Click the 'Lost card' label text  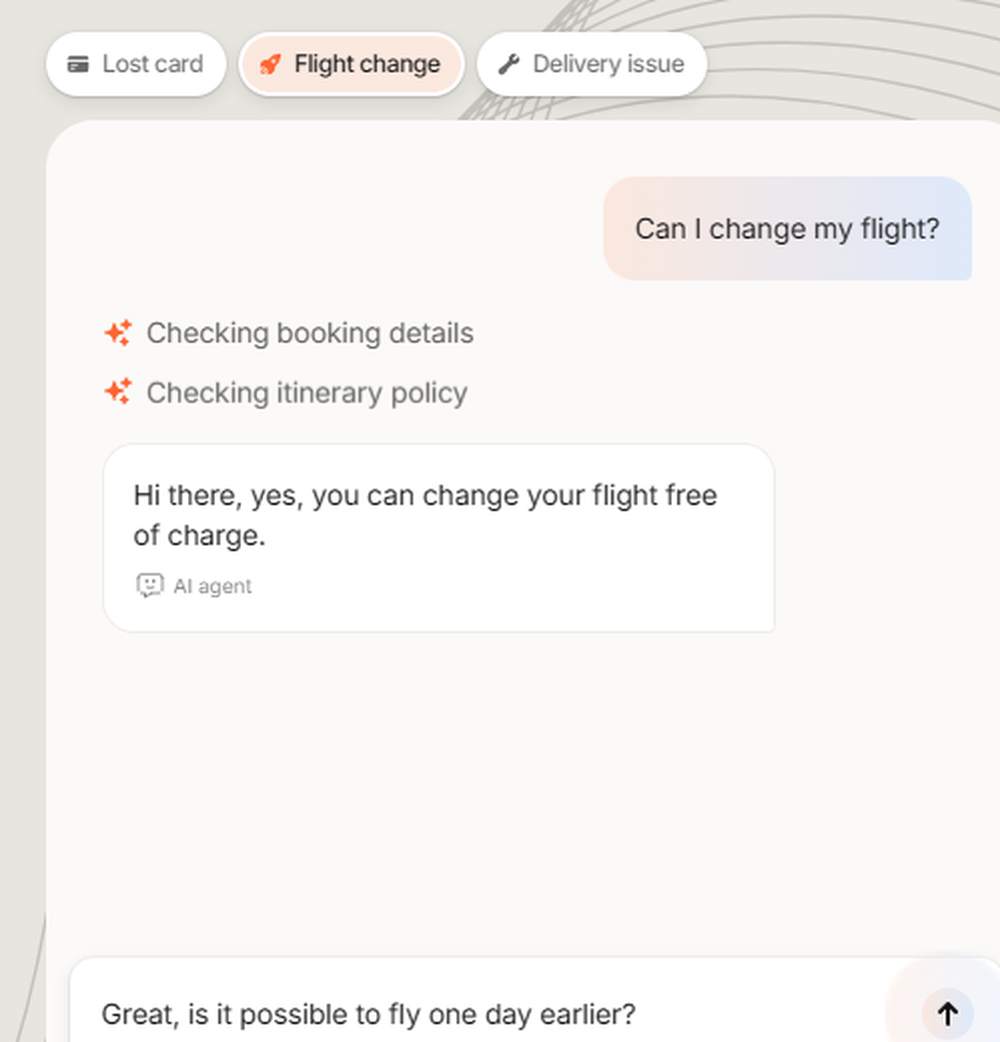(153, 64)
